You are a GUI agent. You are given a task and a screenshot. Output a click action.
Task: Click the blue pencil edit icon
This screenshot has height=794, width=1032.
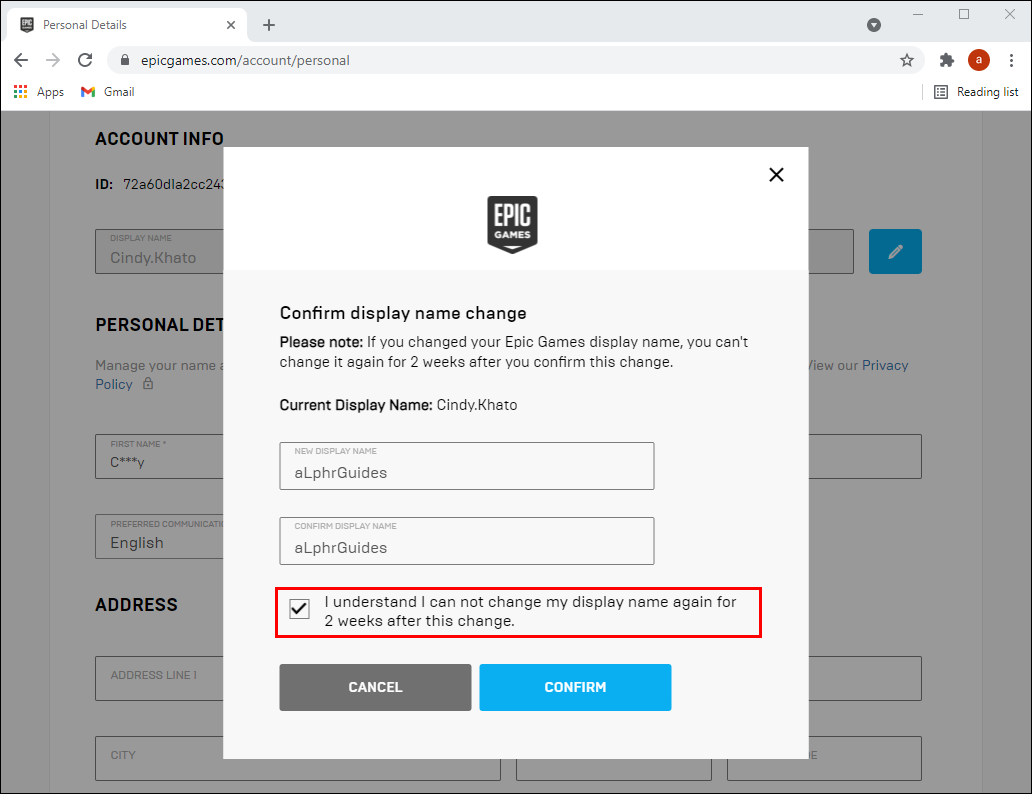pyautogui.click(x=895, y=251)
